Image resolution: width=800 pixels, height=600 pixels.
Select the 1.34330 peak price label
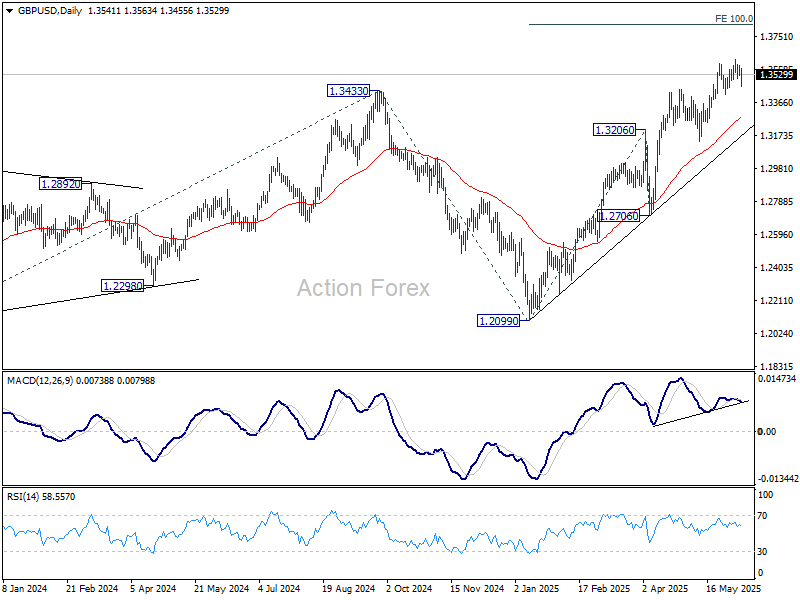coord(348,91)
